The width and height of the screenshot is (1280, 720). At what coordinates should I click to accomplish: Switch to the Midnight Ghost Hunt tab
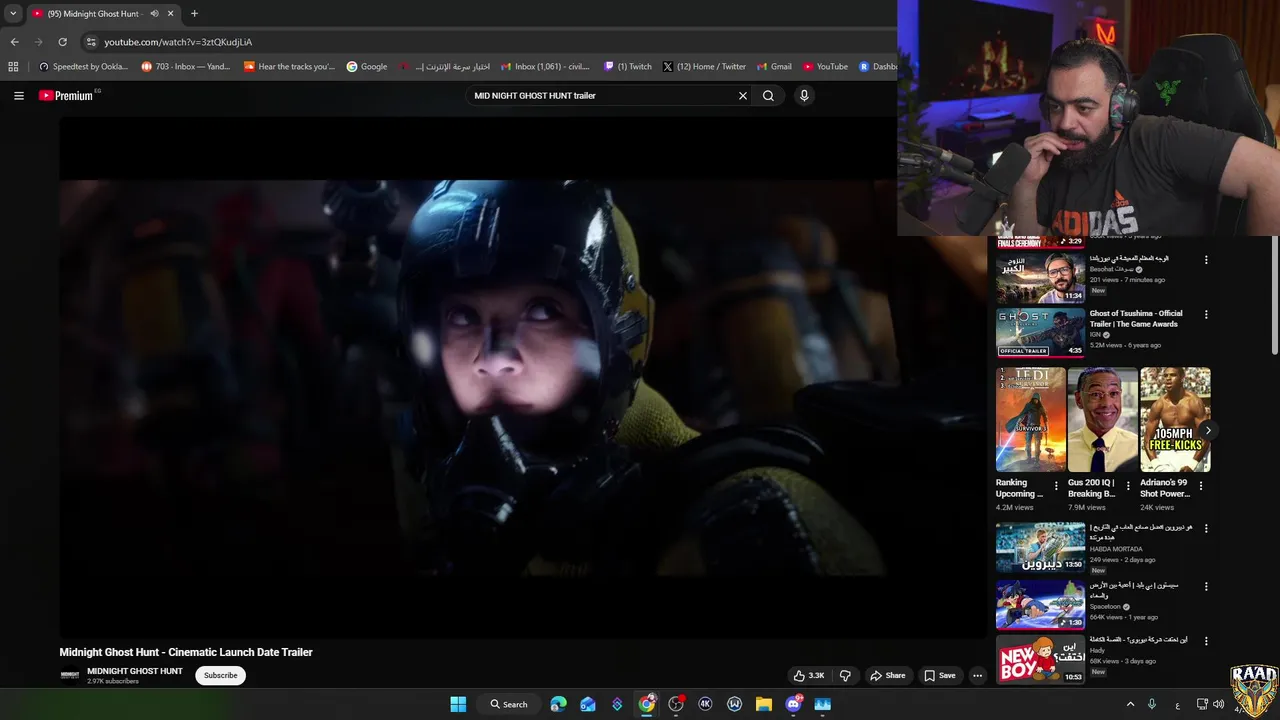(102, 14)
